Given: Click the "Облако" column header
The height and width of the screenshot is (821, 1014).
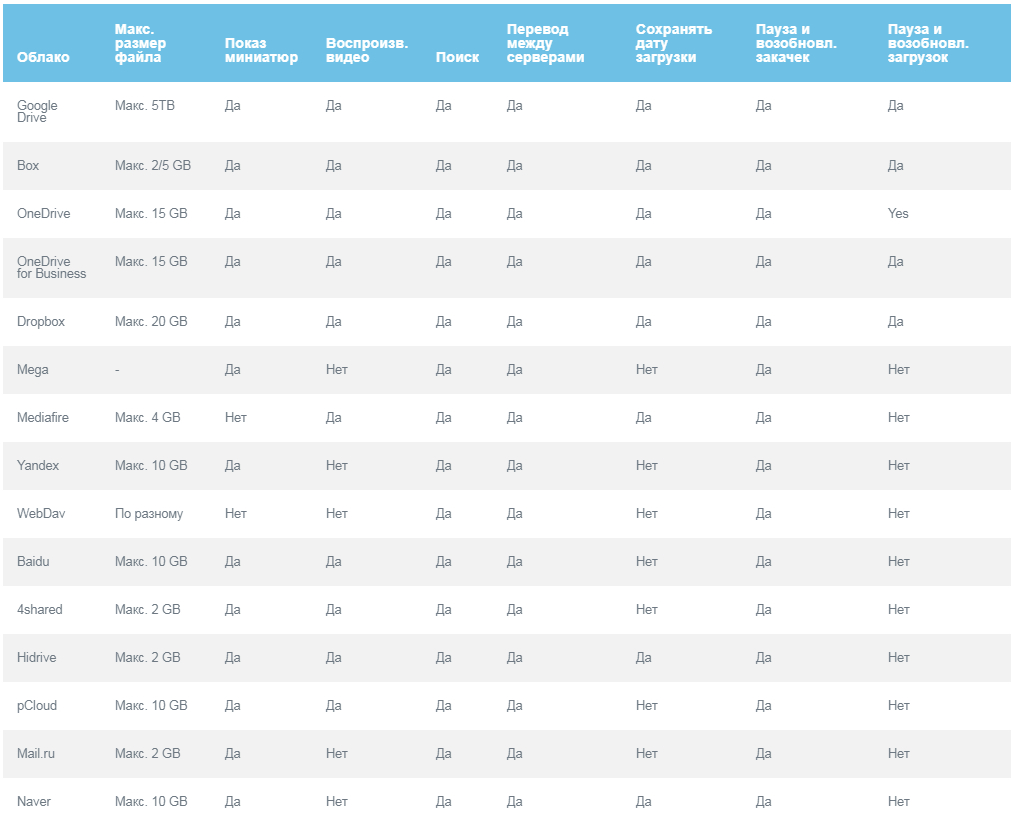Looking at the screenshot, I should point(43,57).
